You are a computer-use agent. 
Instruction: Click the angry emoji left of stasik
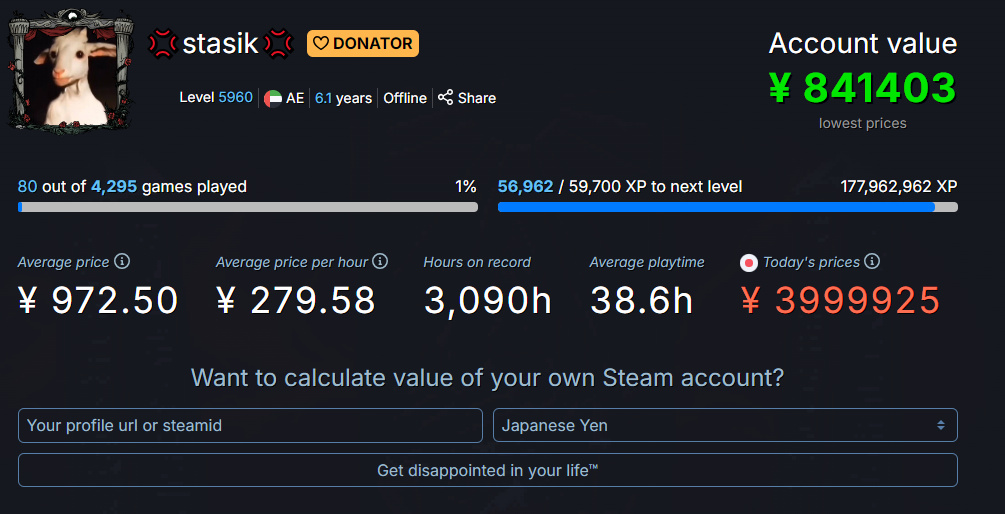click(x=163, y=44)
